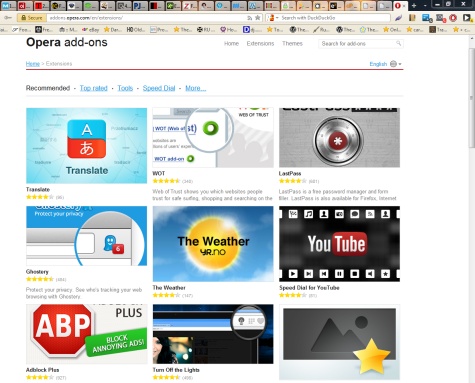Viewport: 475px width, 383px height.
Task: Open a new tab with the plus button
Action: click(x=414, y=5)
